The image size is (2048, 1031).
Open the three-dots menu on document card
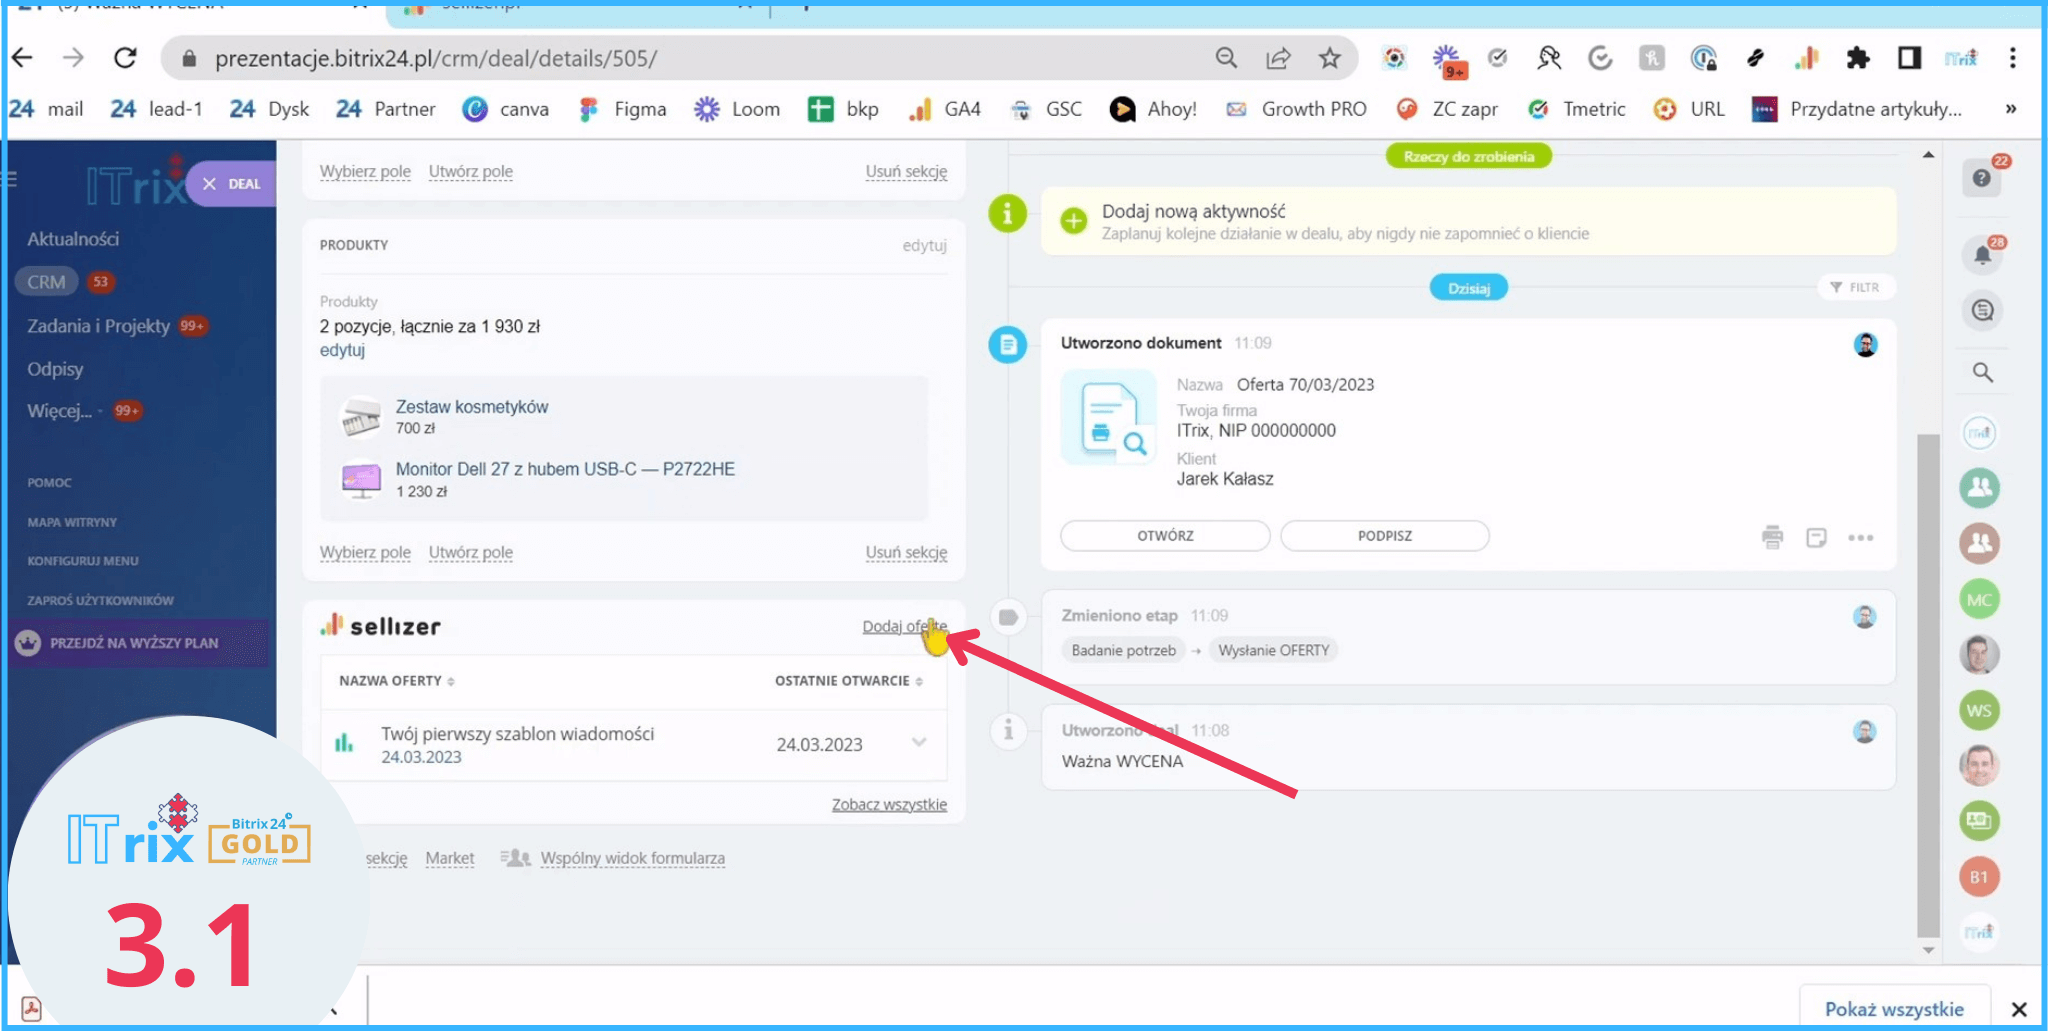point(1860,537)
